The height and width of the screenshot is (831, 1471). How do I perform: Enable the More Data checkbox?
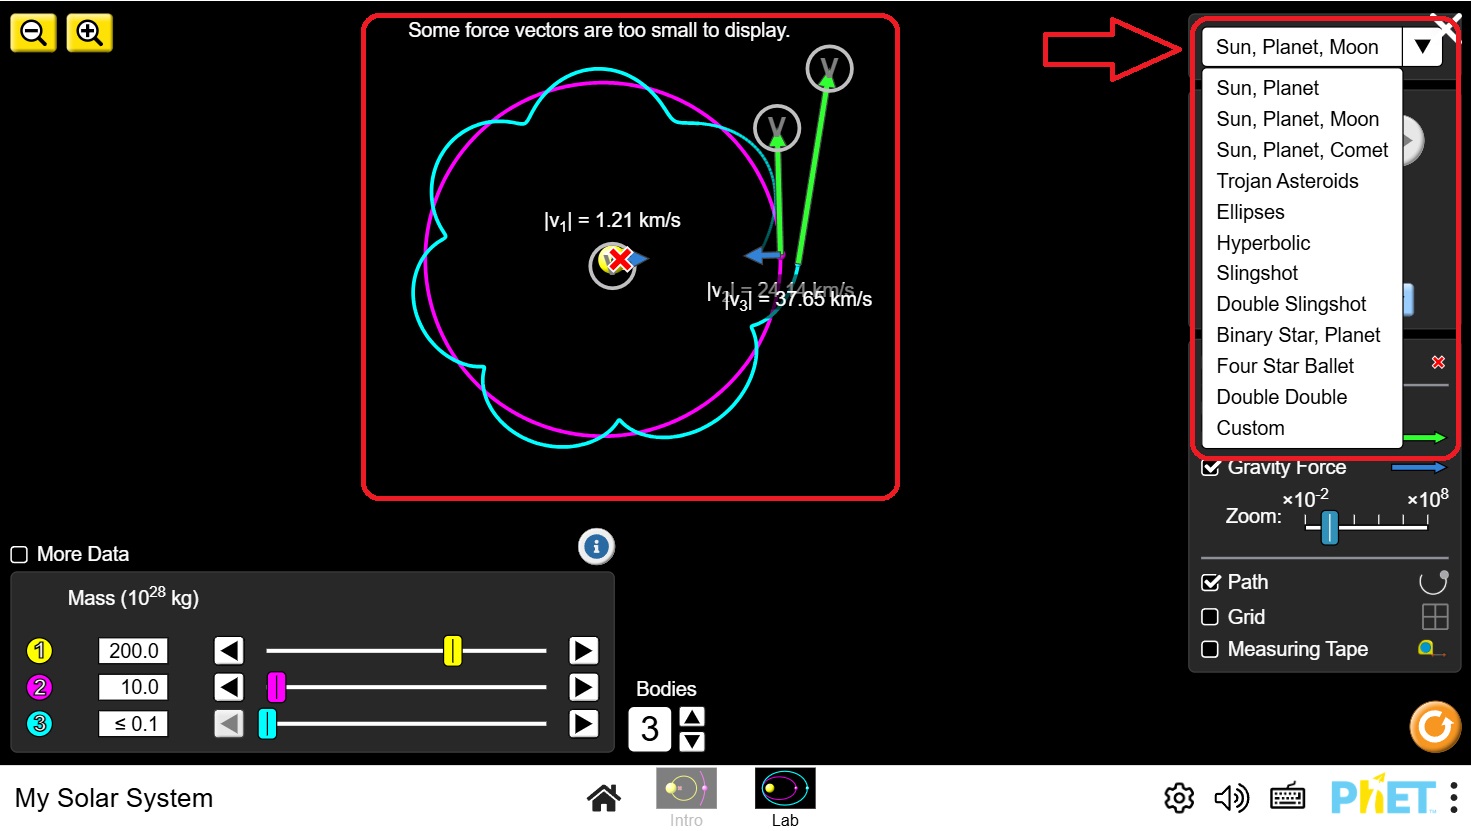coord(19,554)
